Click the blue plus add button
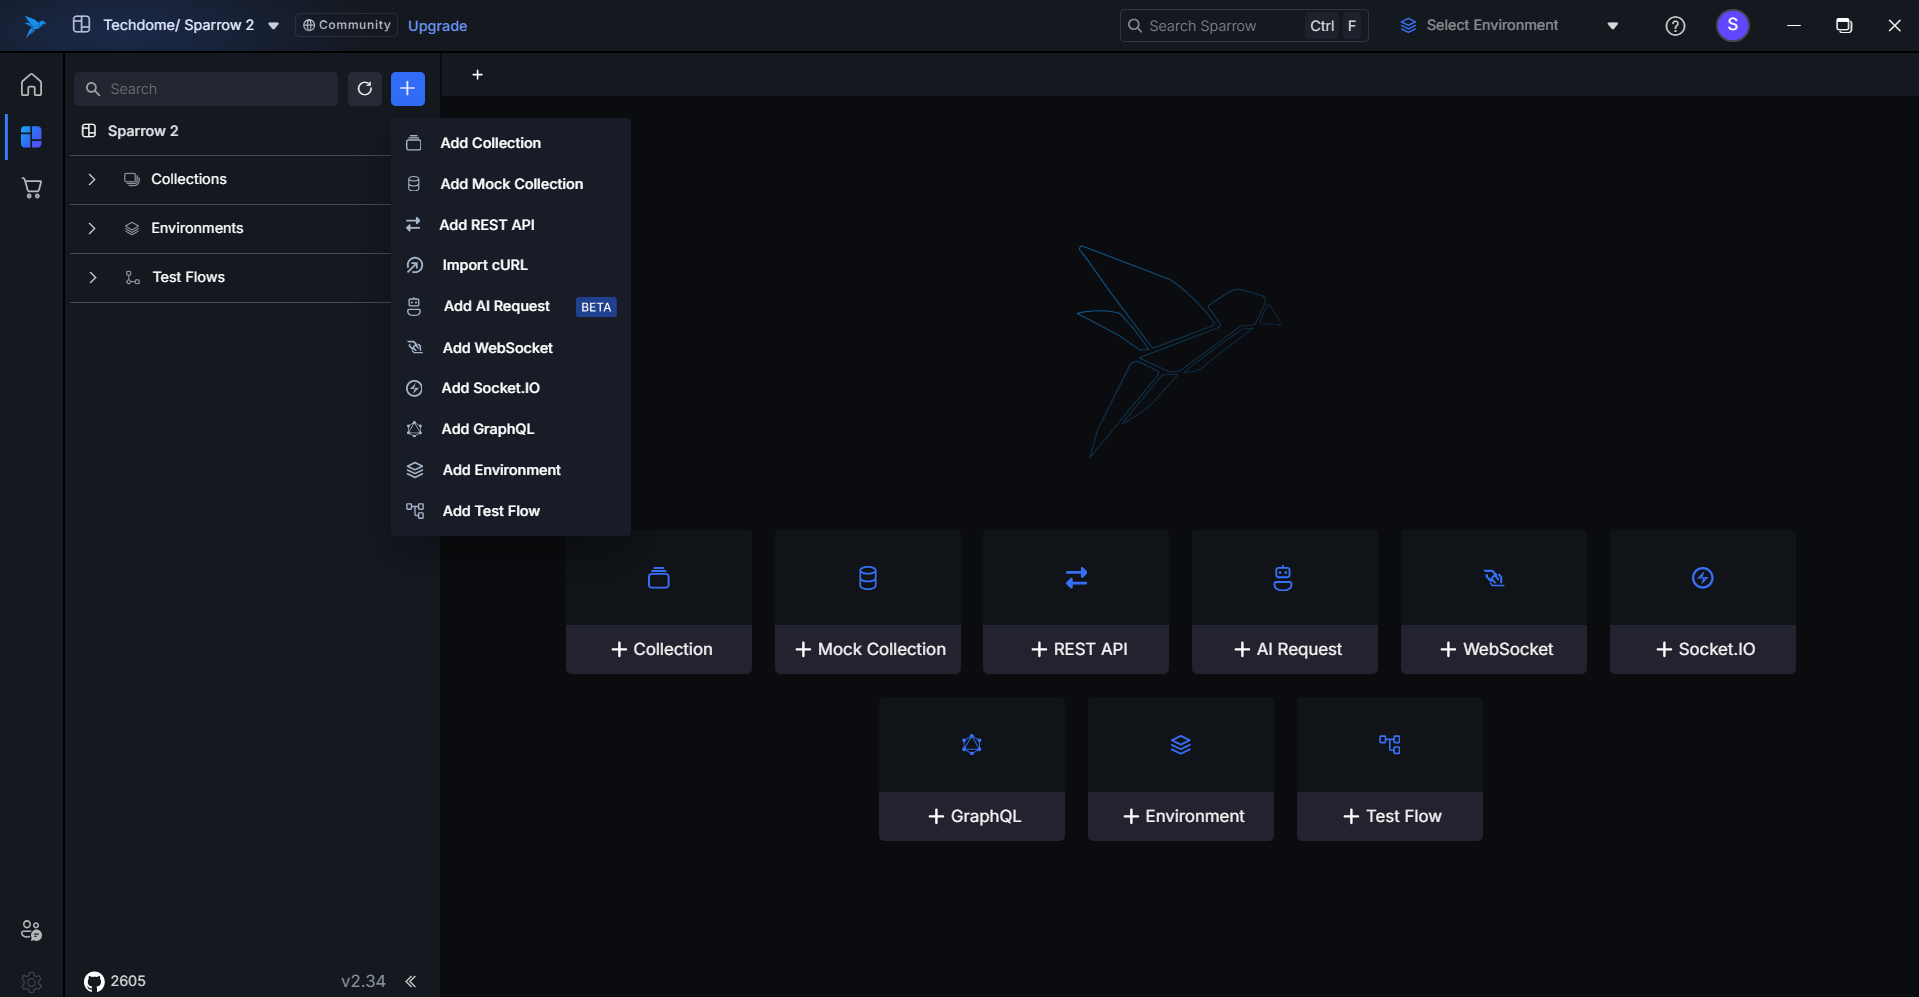This screenshot has width=1919, height=997. click(407, 89)
